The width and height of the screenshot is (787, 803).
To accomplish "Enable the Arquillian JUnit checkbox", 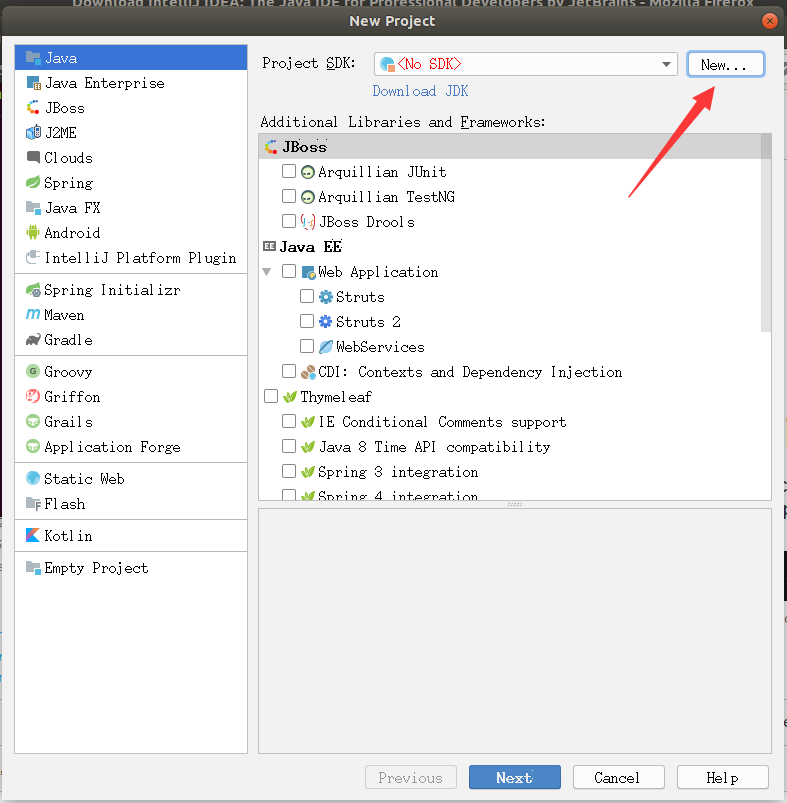I will (289, 171).
